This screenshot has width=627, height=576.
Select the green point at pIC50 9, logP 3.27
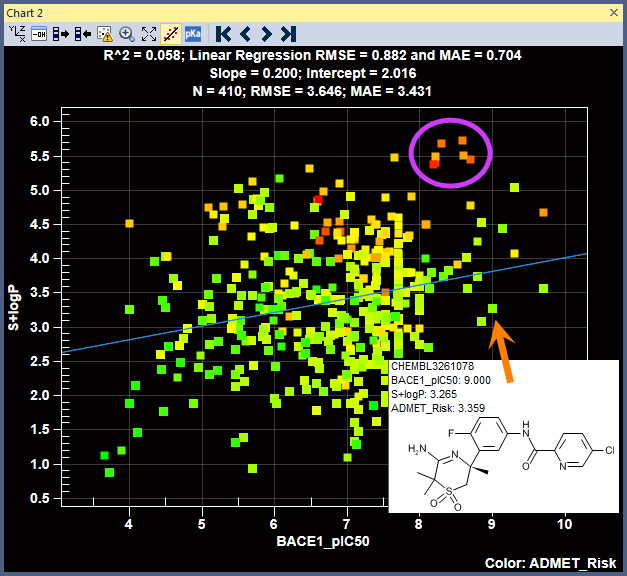[x=492, y=308]
